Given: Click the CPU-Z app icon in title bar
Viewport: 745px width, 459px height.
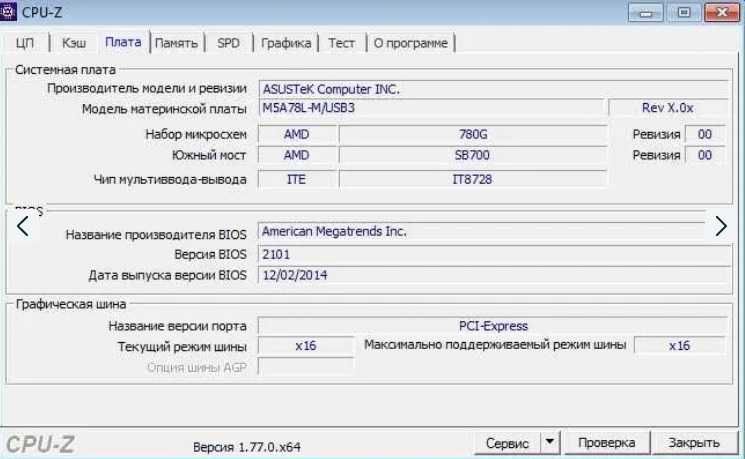Looking at the screenshot, I should 8,11.
